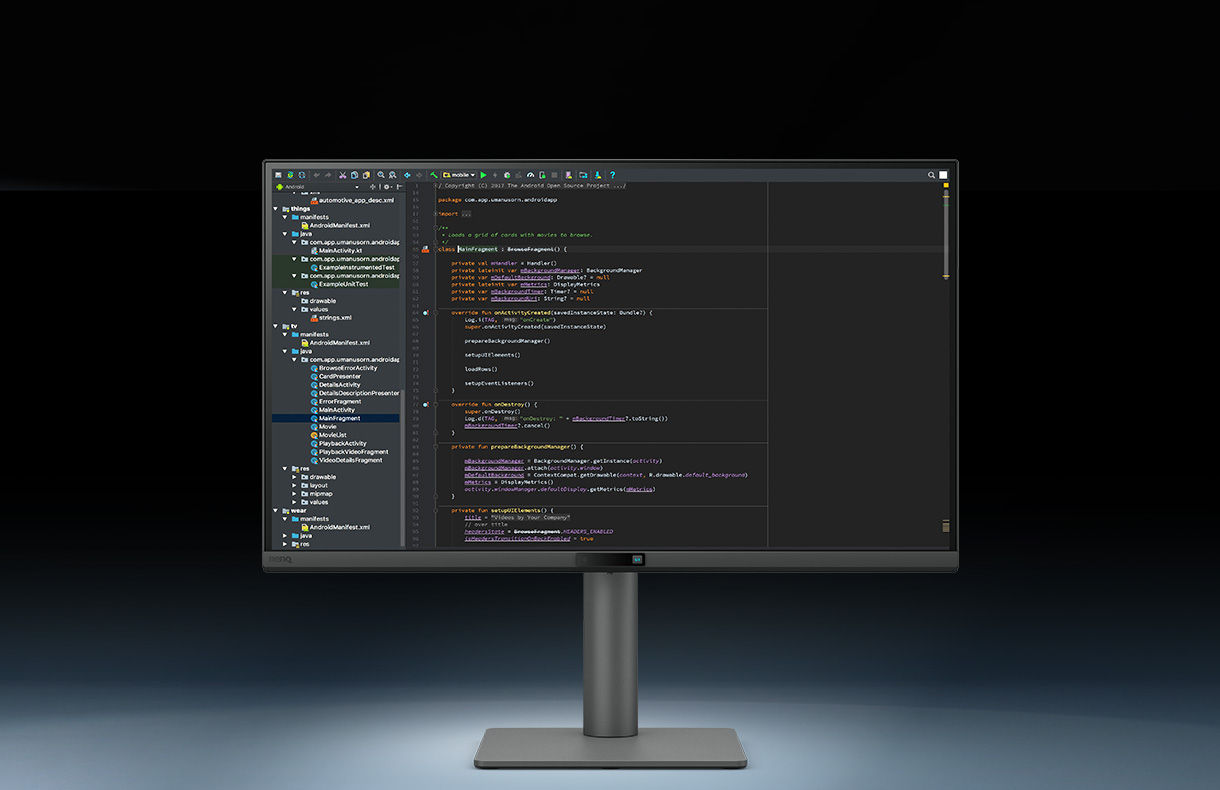Select BrowseErrorActivity in project tree
The image size is (1220, 790).
[x=343, y=368]
